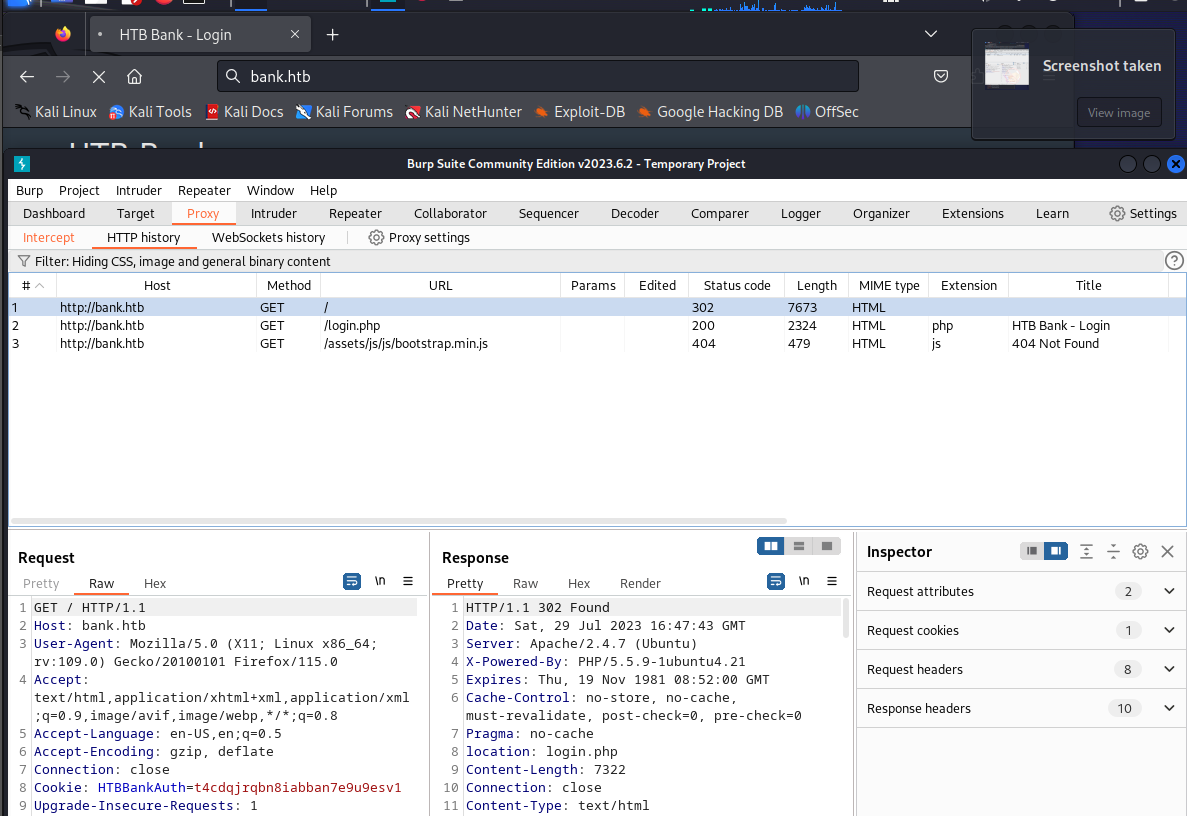Open the Request panel hamburger menu
The height and width of the screenshot is (816, 1187).
(x=408, y=581)
